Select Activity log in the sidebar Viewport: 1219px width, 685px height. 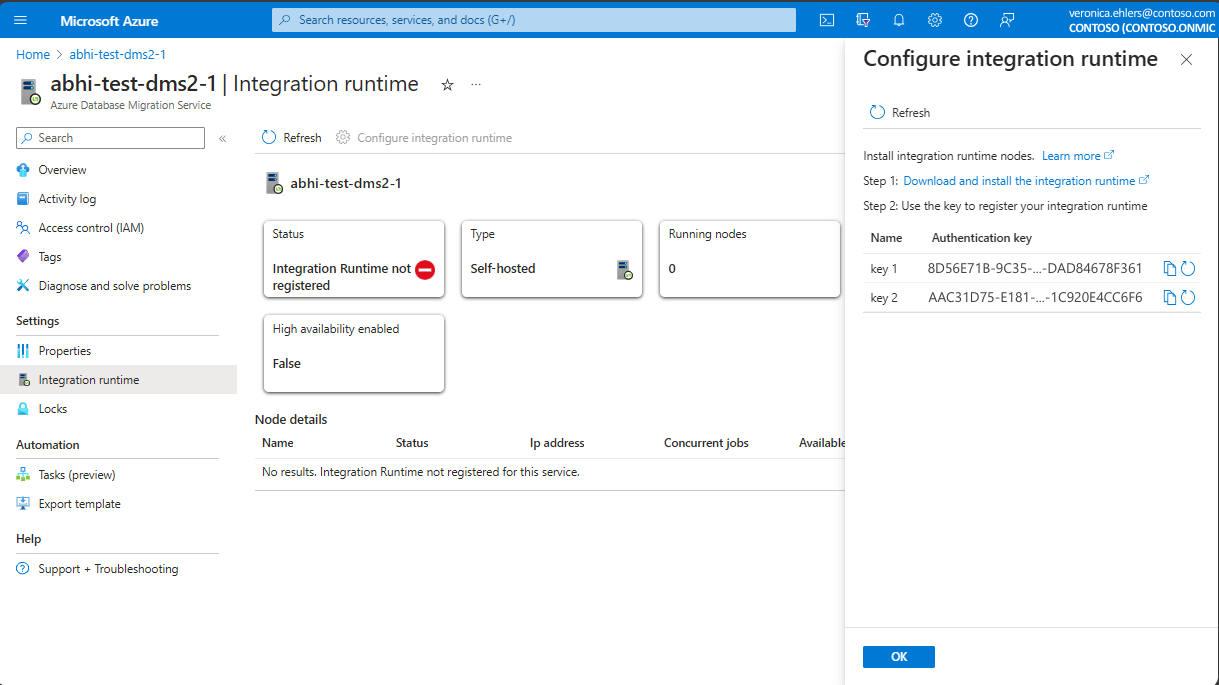pyautogui.click(x=69, y=198)
